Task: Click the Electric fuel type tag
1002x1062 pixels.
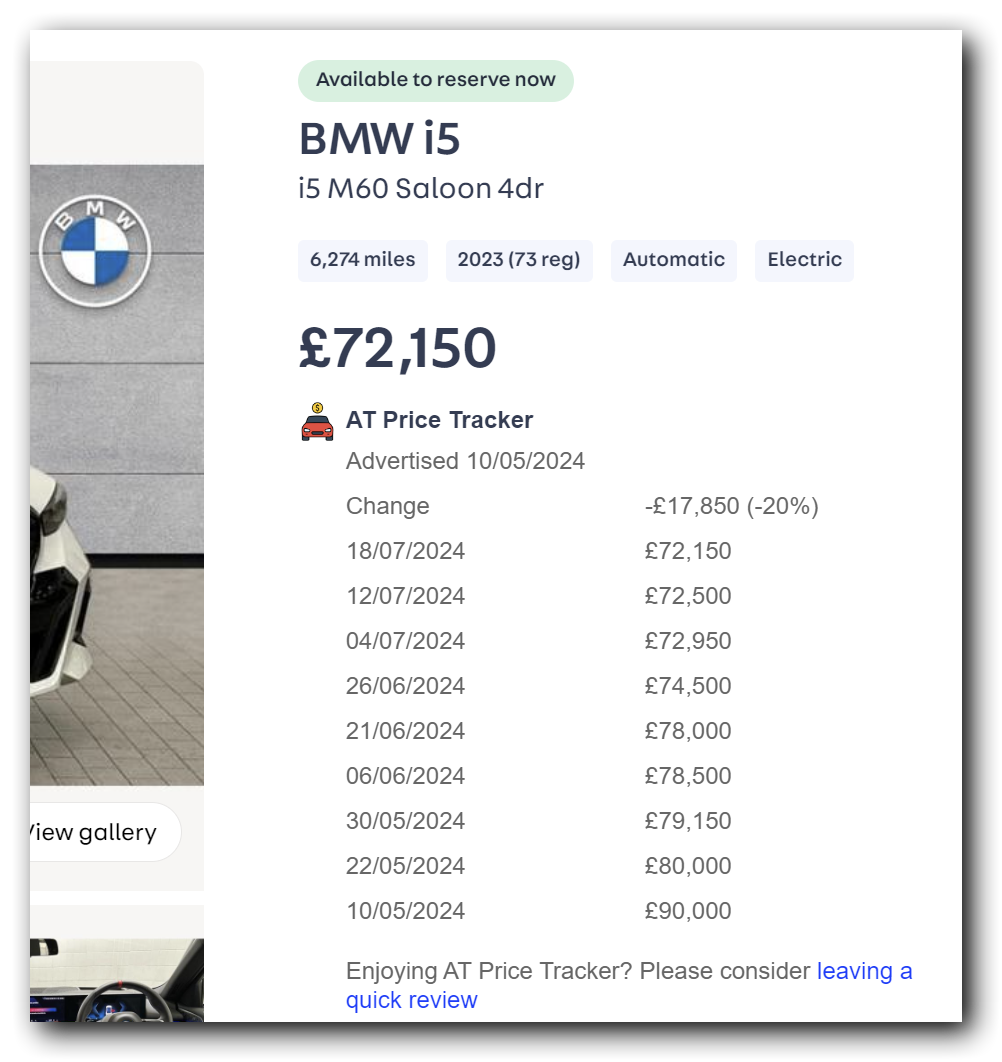Action: click(804, 260)
